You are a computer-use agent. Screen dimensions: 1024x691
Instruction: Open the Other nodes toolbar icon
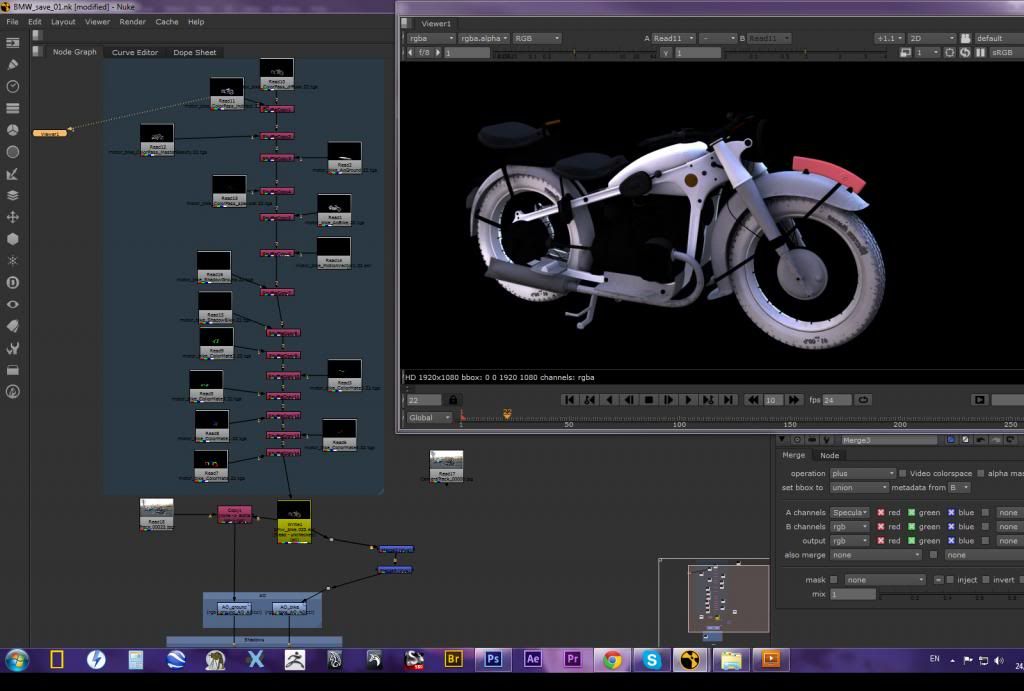coord(12,370)
